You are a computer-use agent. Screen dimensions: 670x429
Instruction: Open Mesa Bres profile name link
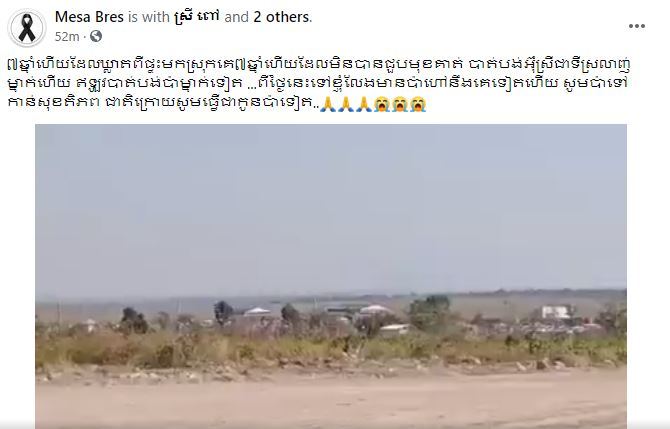click(x=89, y=17)
